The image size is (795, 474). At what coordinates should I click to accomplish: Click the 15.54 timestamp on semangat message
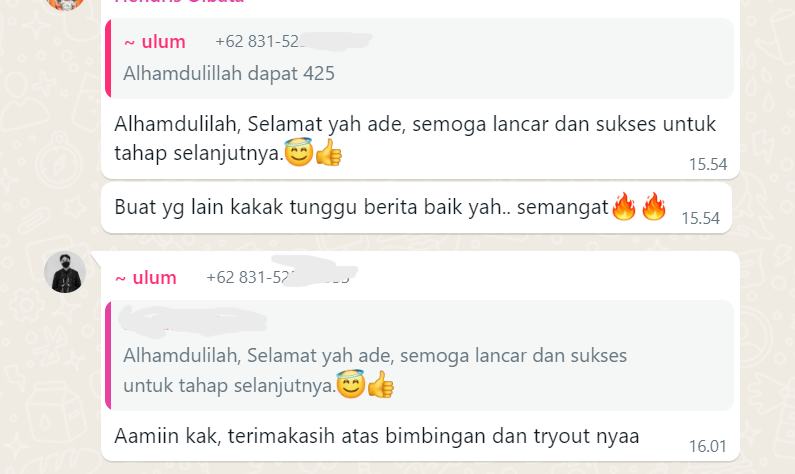click(700, 218)
